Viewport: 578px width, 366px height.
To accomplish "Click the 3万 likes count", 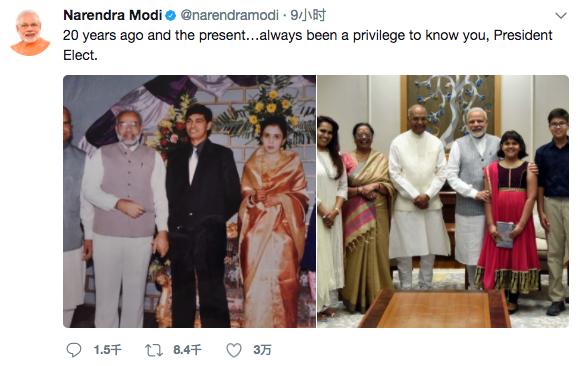I will tap(262, 350).
